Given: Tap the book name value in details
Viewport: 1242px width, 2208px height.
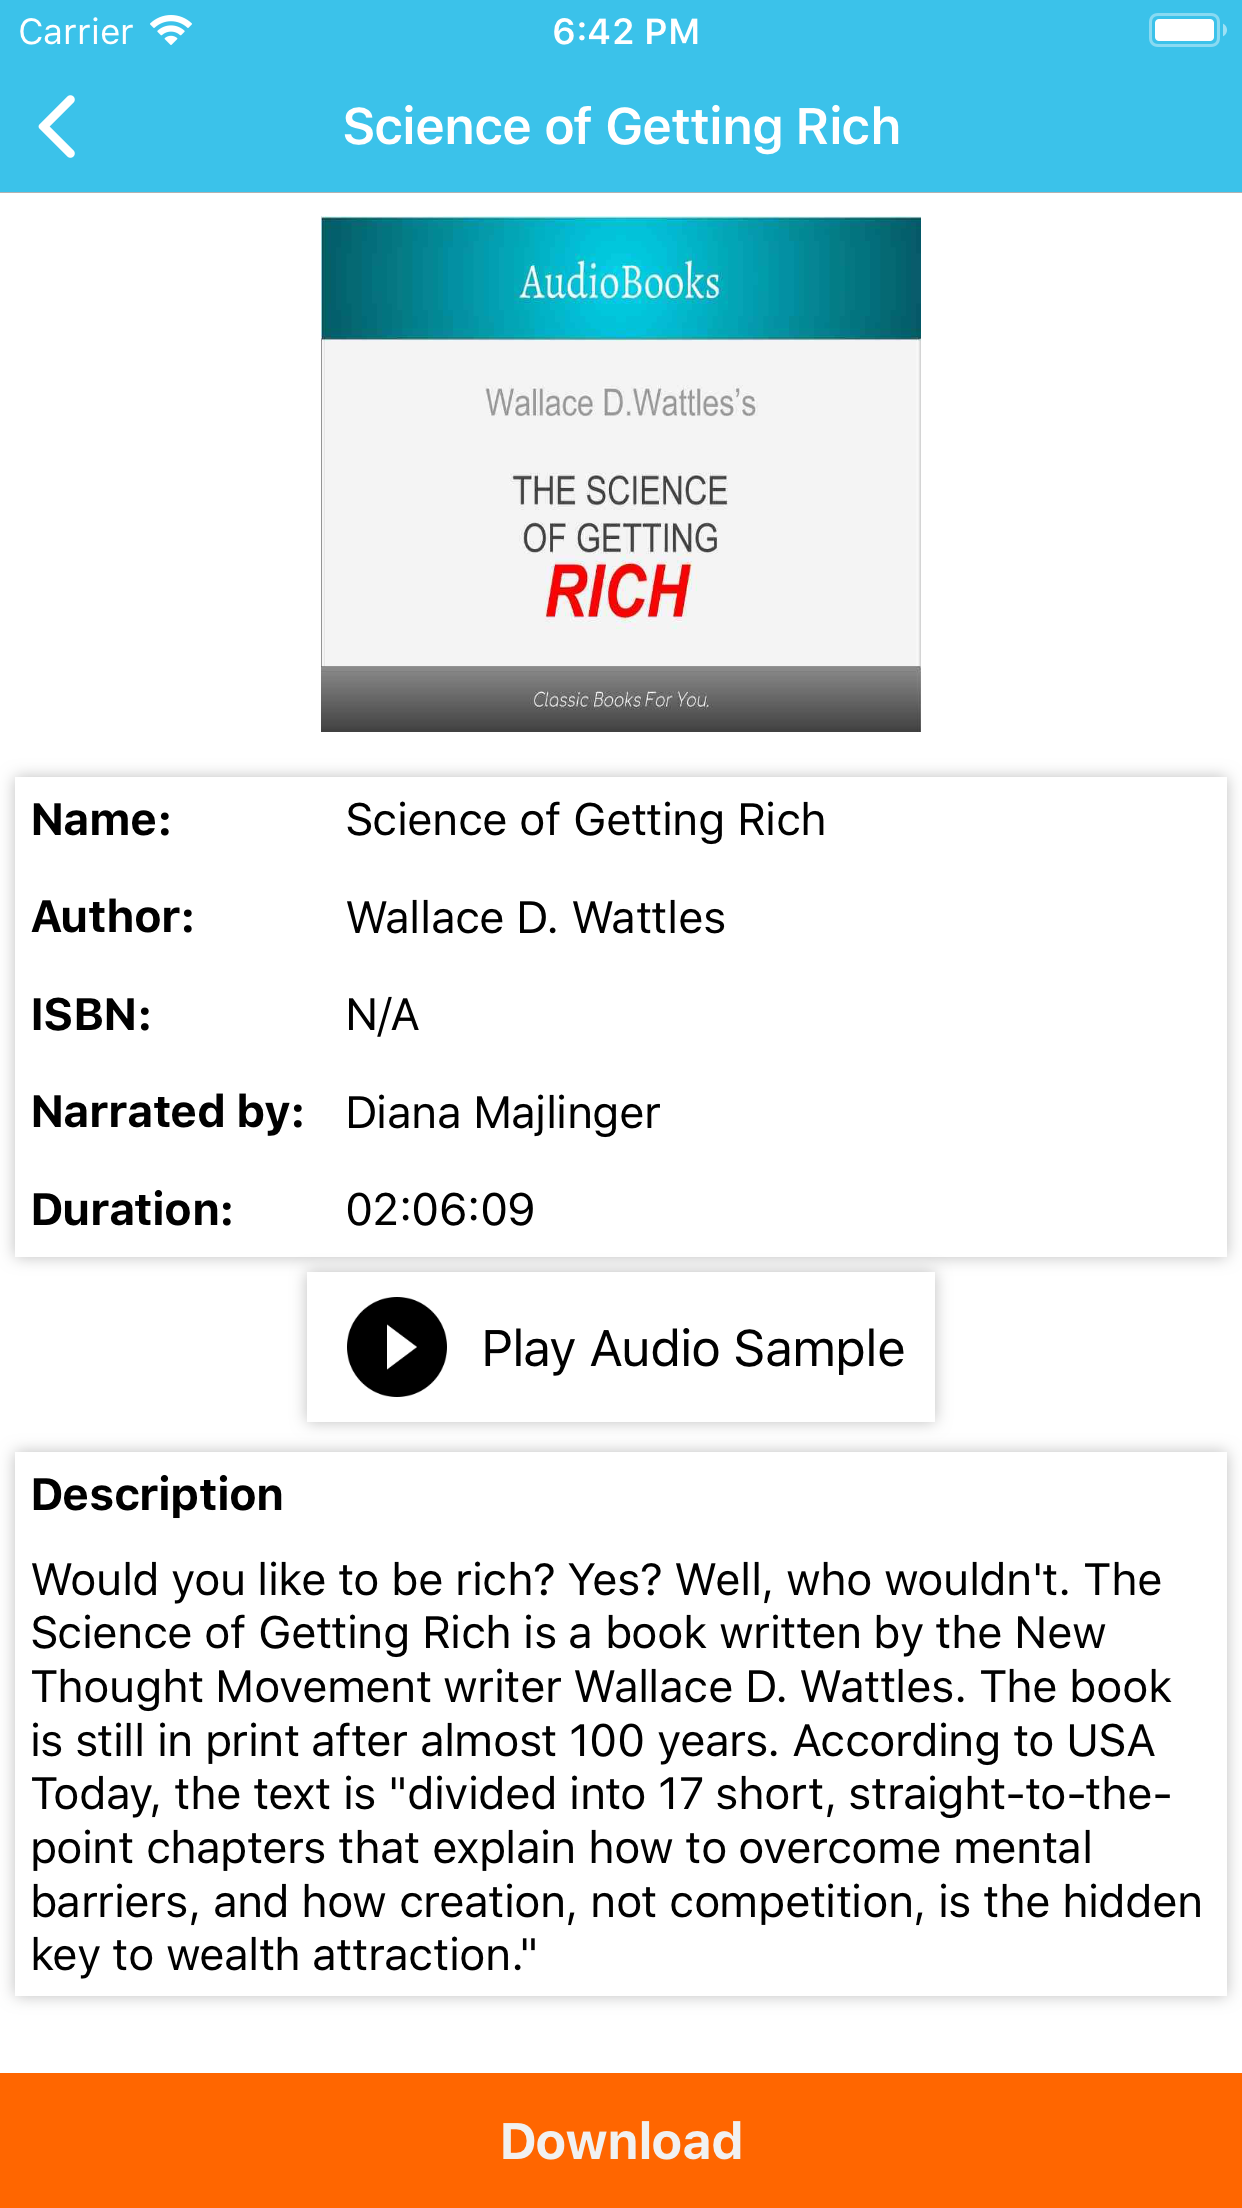Looking at the screenshot, I should tap(585, 820).
